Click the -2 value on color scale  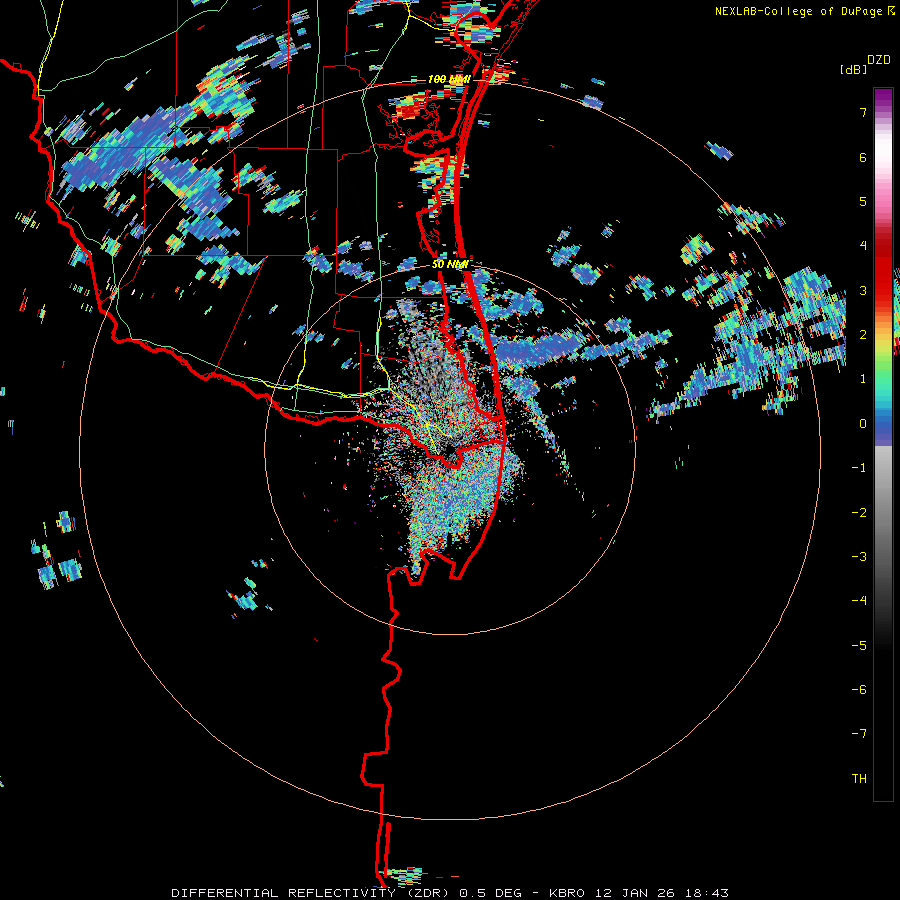(x=859, y=513)
